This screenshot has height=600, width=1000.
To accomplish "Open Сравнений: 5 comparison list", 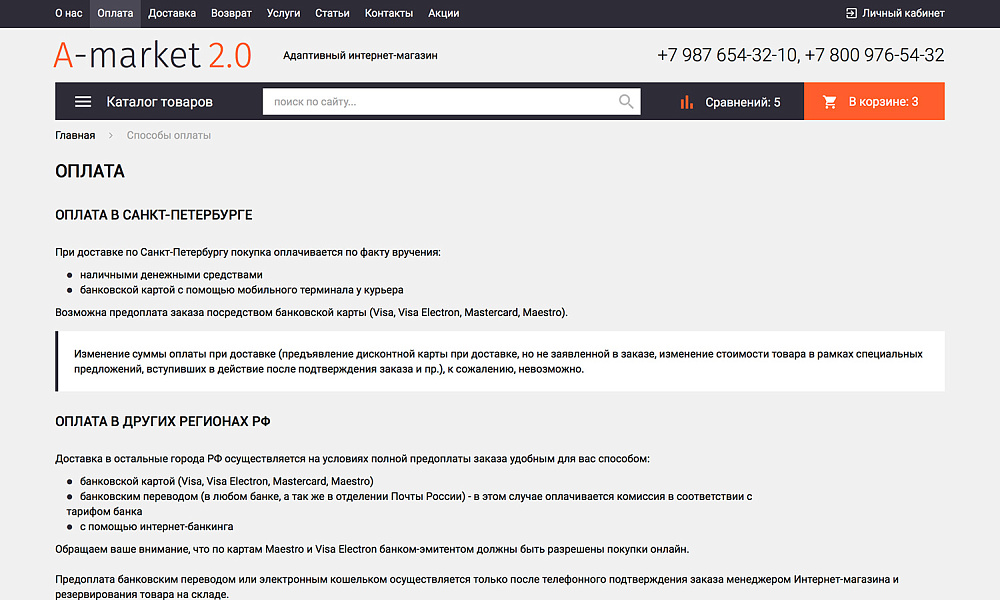I will (742, 101).
